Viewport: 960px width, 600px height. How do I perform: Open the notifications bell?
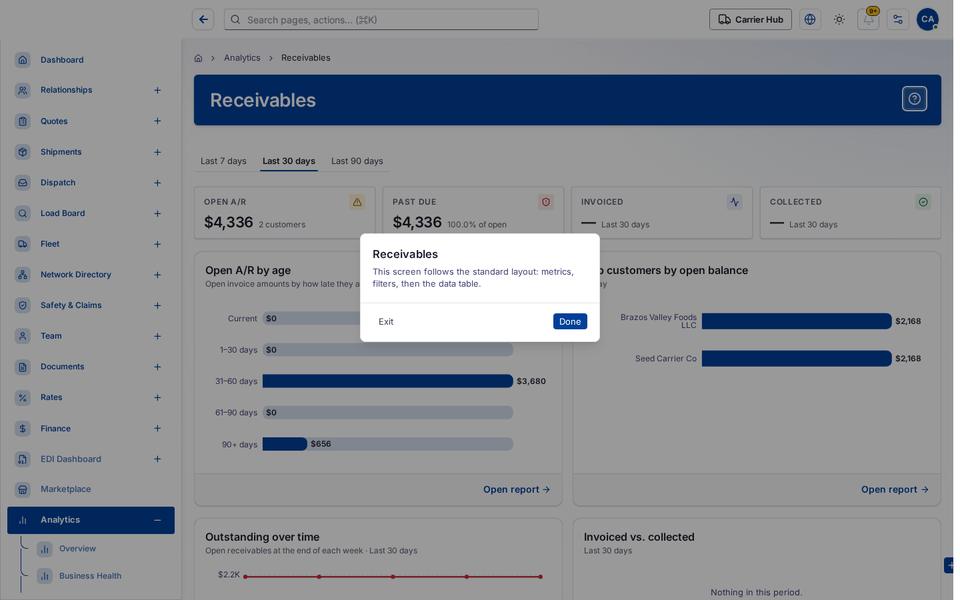click(x=868, y=20)
